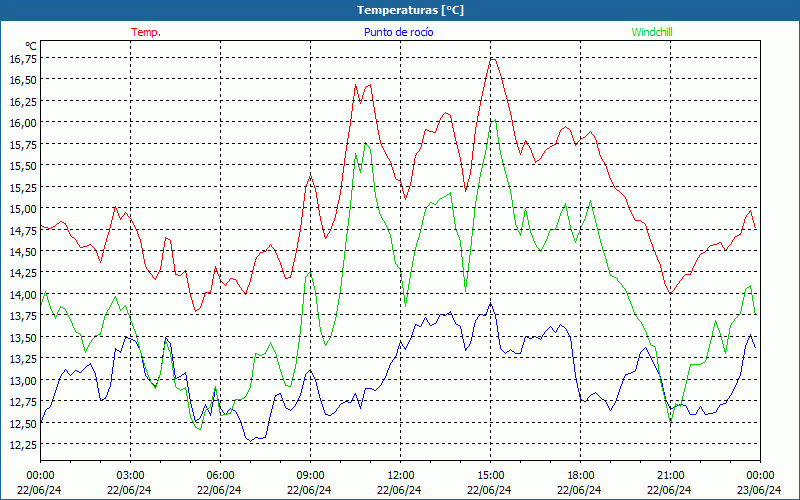Click the '°C' axis unit label
800x500 pixels.
[x=31, y=46]
